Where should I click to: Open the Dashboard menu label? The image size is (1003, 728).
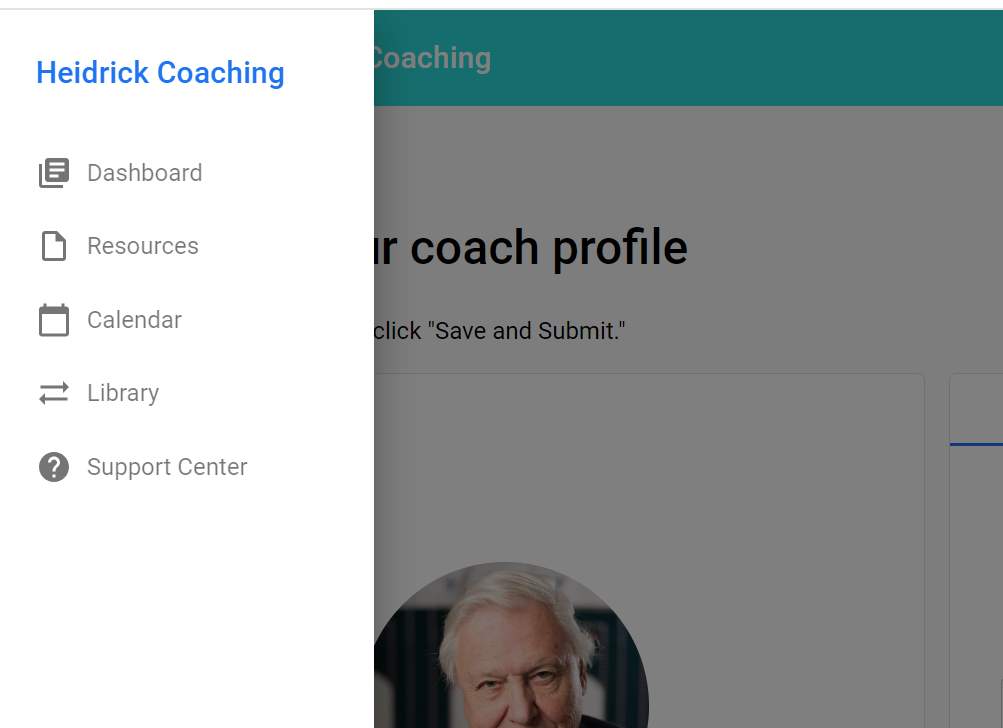pos(144,173)
